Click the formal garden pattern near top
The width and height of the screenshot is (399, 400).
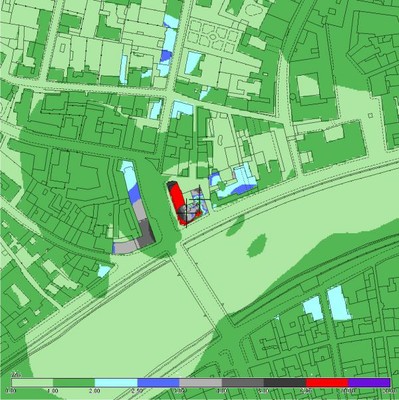click(x=212, y=36)
